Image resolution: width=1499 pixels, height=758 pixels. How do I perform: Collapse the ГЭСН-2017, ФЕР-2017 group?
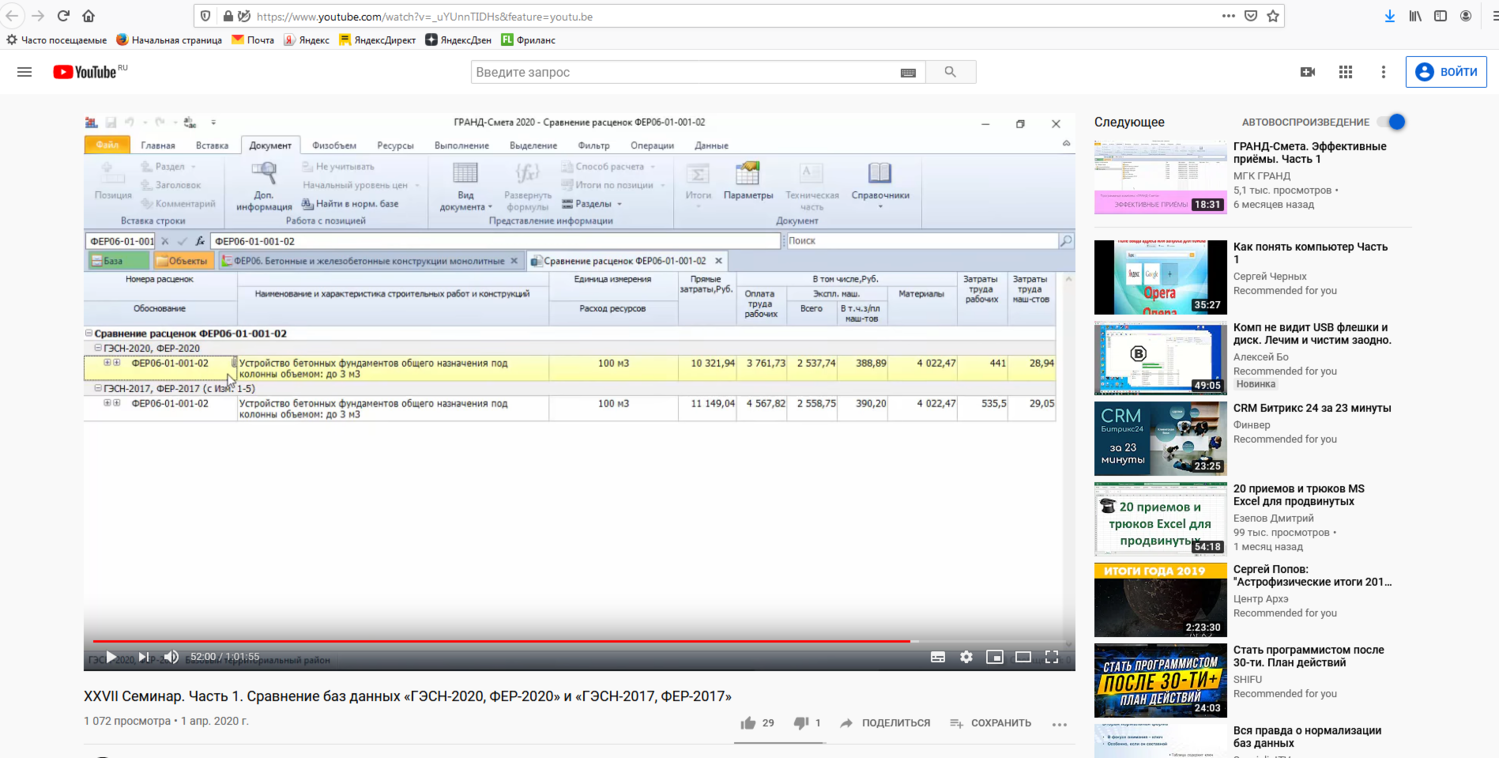coord(98,388)
